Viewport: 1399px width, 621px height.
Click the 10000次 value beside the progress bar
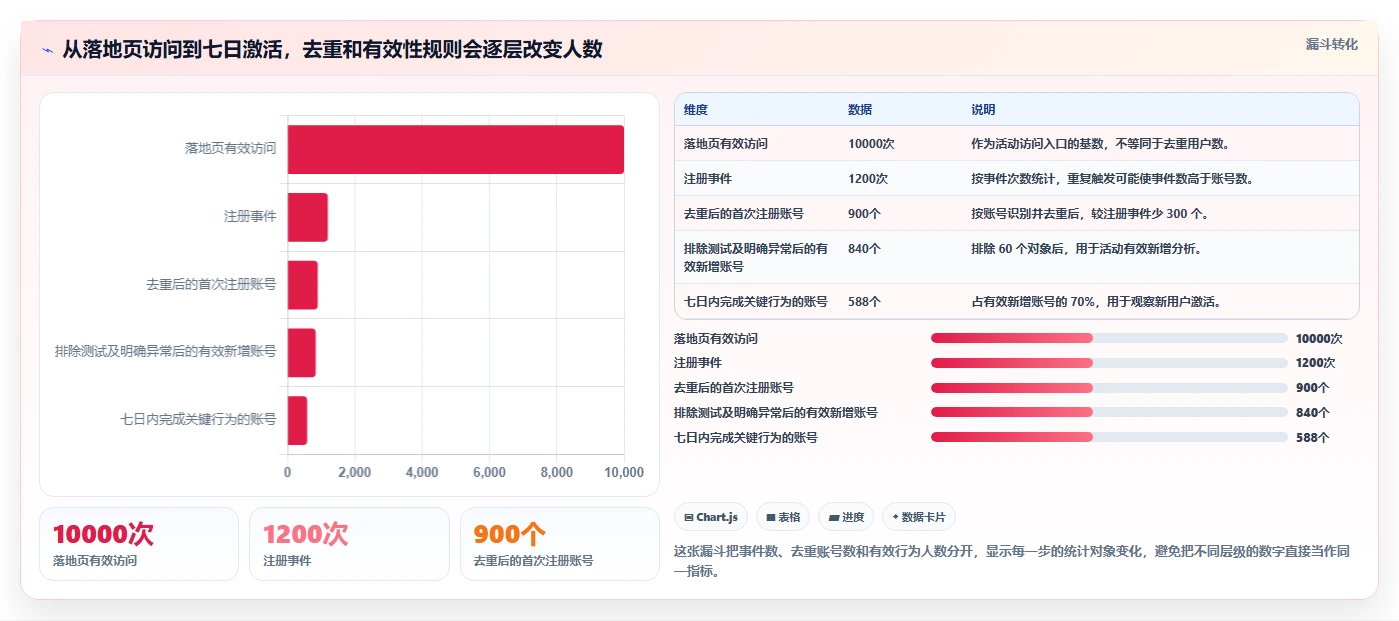1319,339
